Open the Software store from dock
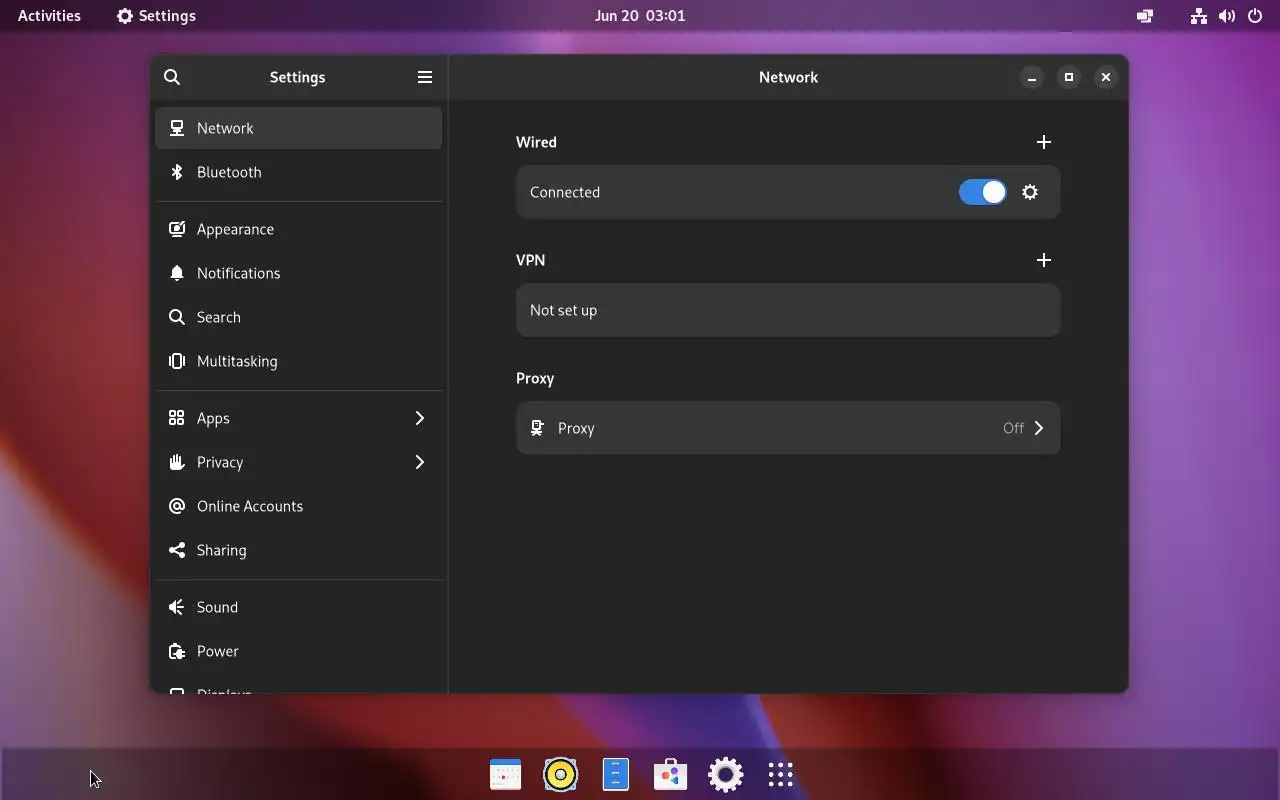This screenshot has height=800, width=1280. (x=670, y=774)
